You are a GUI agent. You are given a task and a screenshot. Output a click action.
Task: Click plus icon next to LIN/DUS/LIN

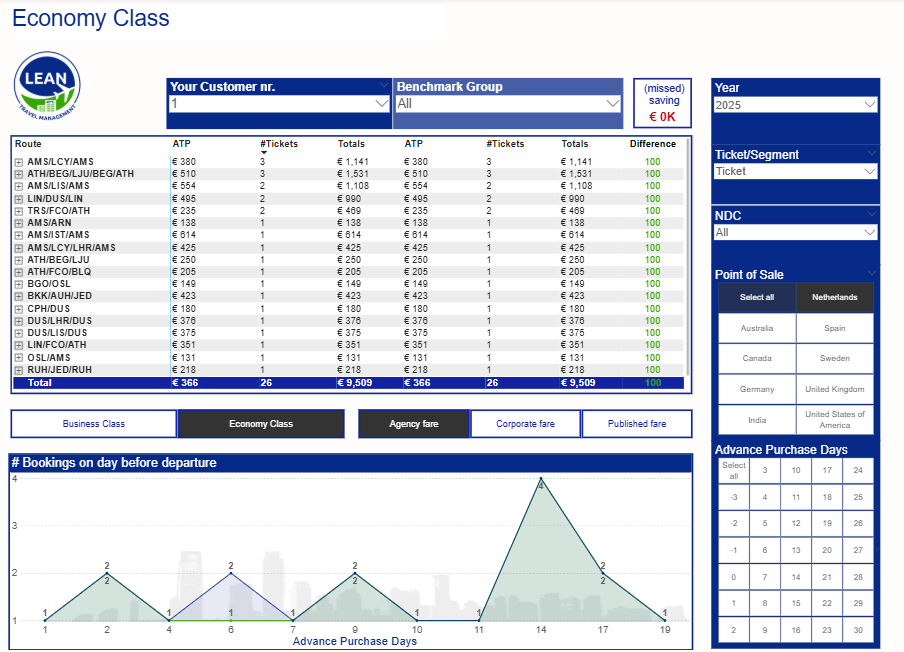18,199
